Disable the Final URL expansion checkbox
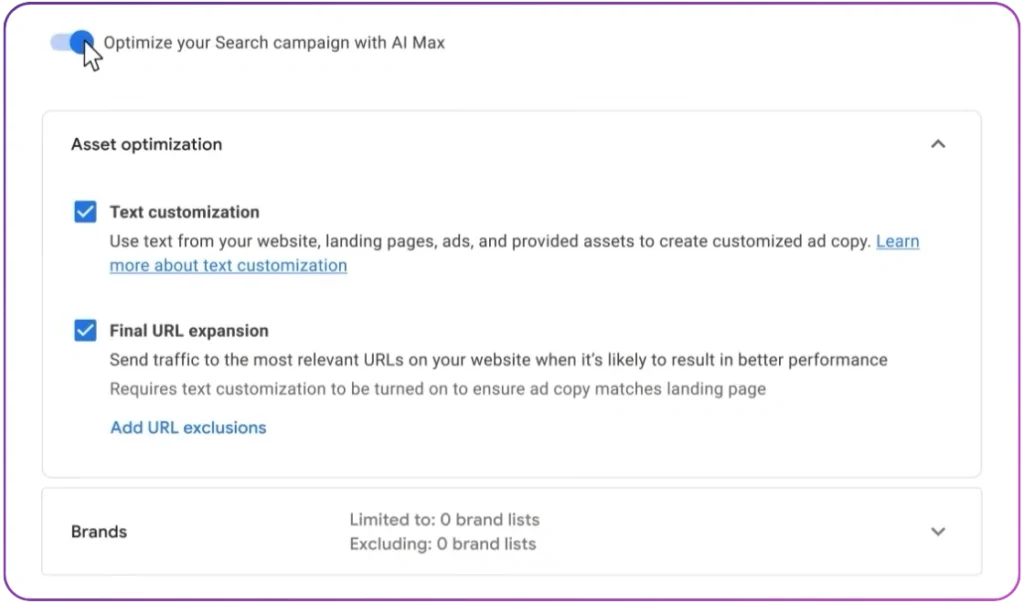1024x603 pixels. click(x=85, y=330)
